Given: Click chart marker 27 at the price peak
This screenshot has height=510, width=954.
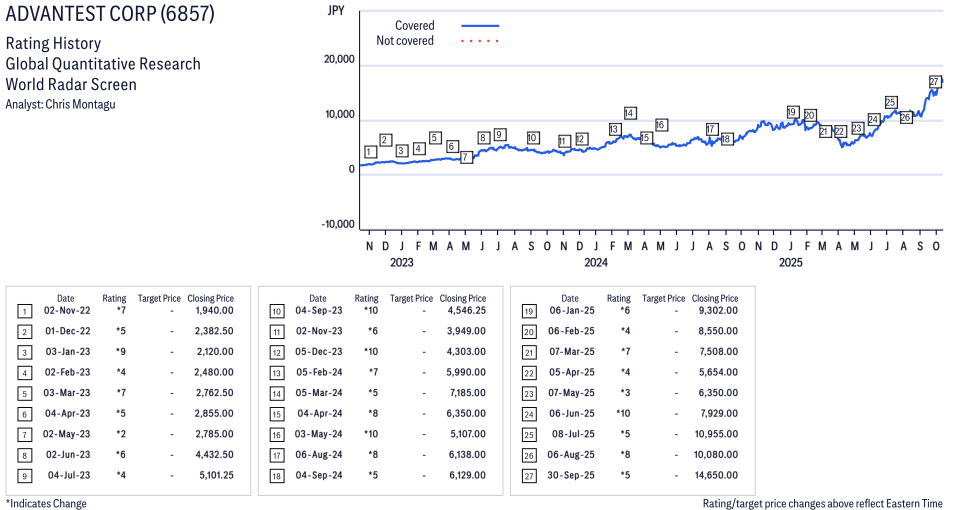Looking at the screenshot, I should (935, 81).
